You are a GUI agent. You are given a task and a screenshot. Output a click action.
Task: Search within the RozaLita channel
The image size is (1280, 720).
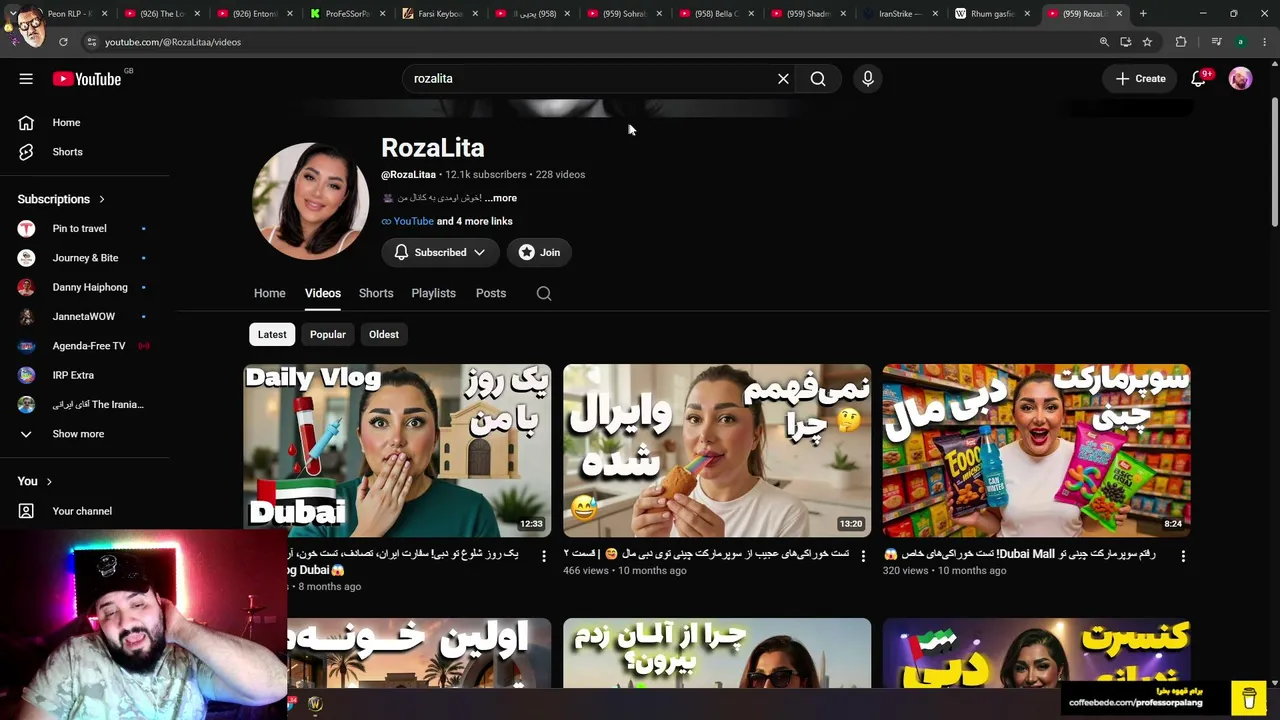544,293
